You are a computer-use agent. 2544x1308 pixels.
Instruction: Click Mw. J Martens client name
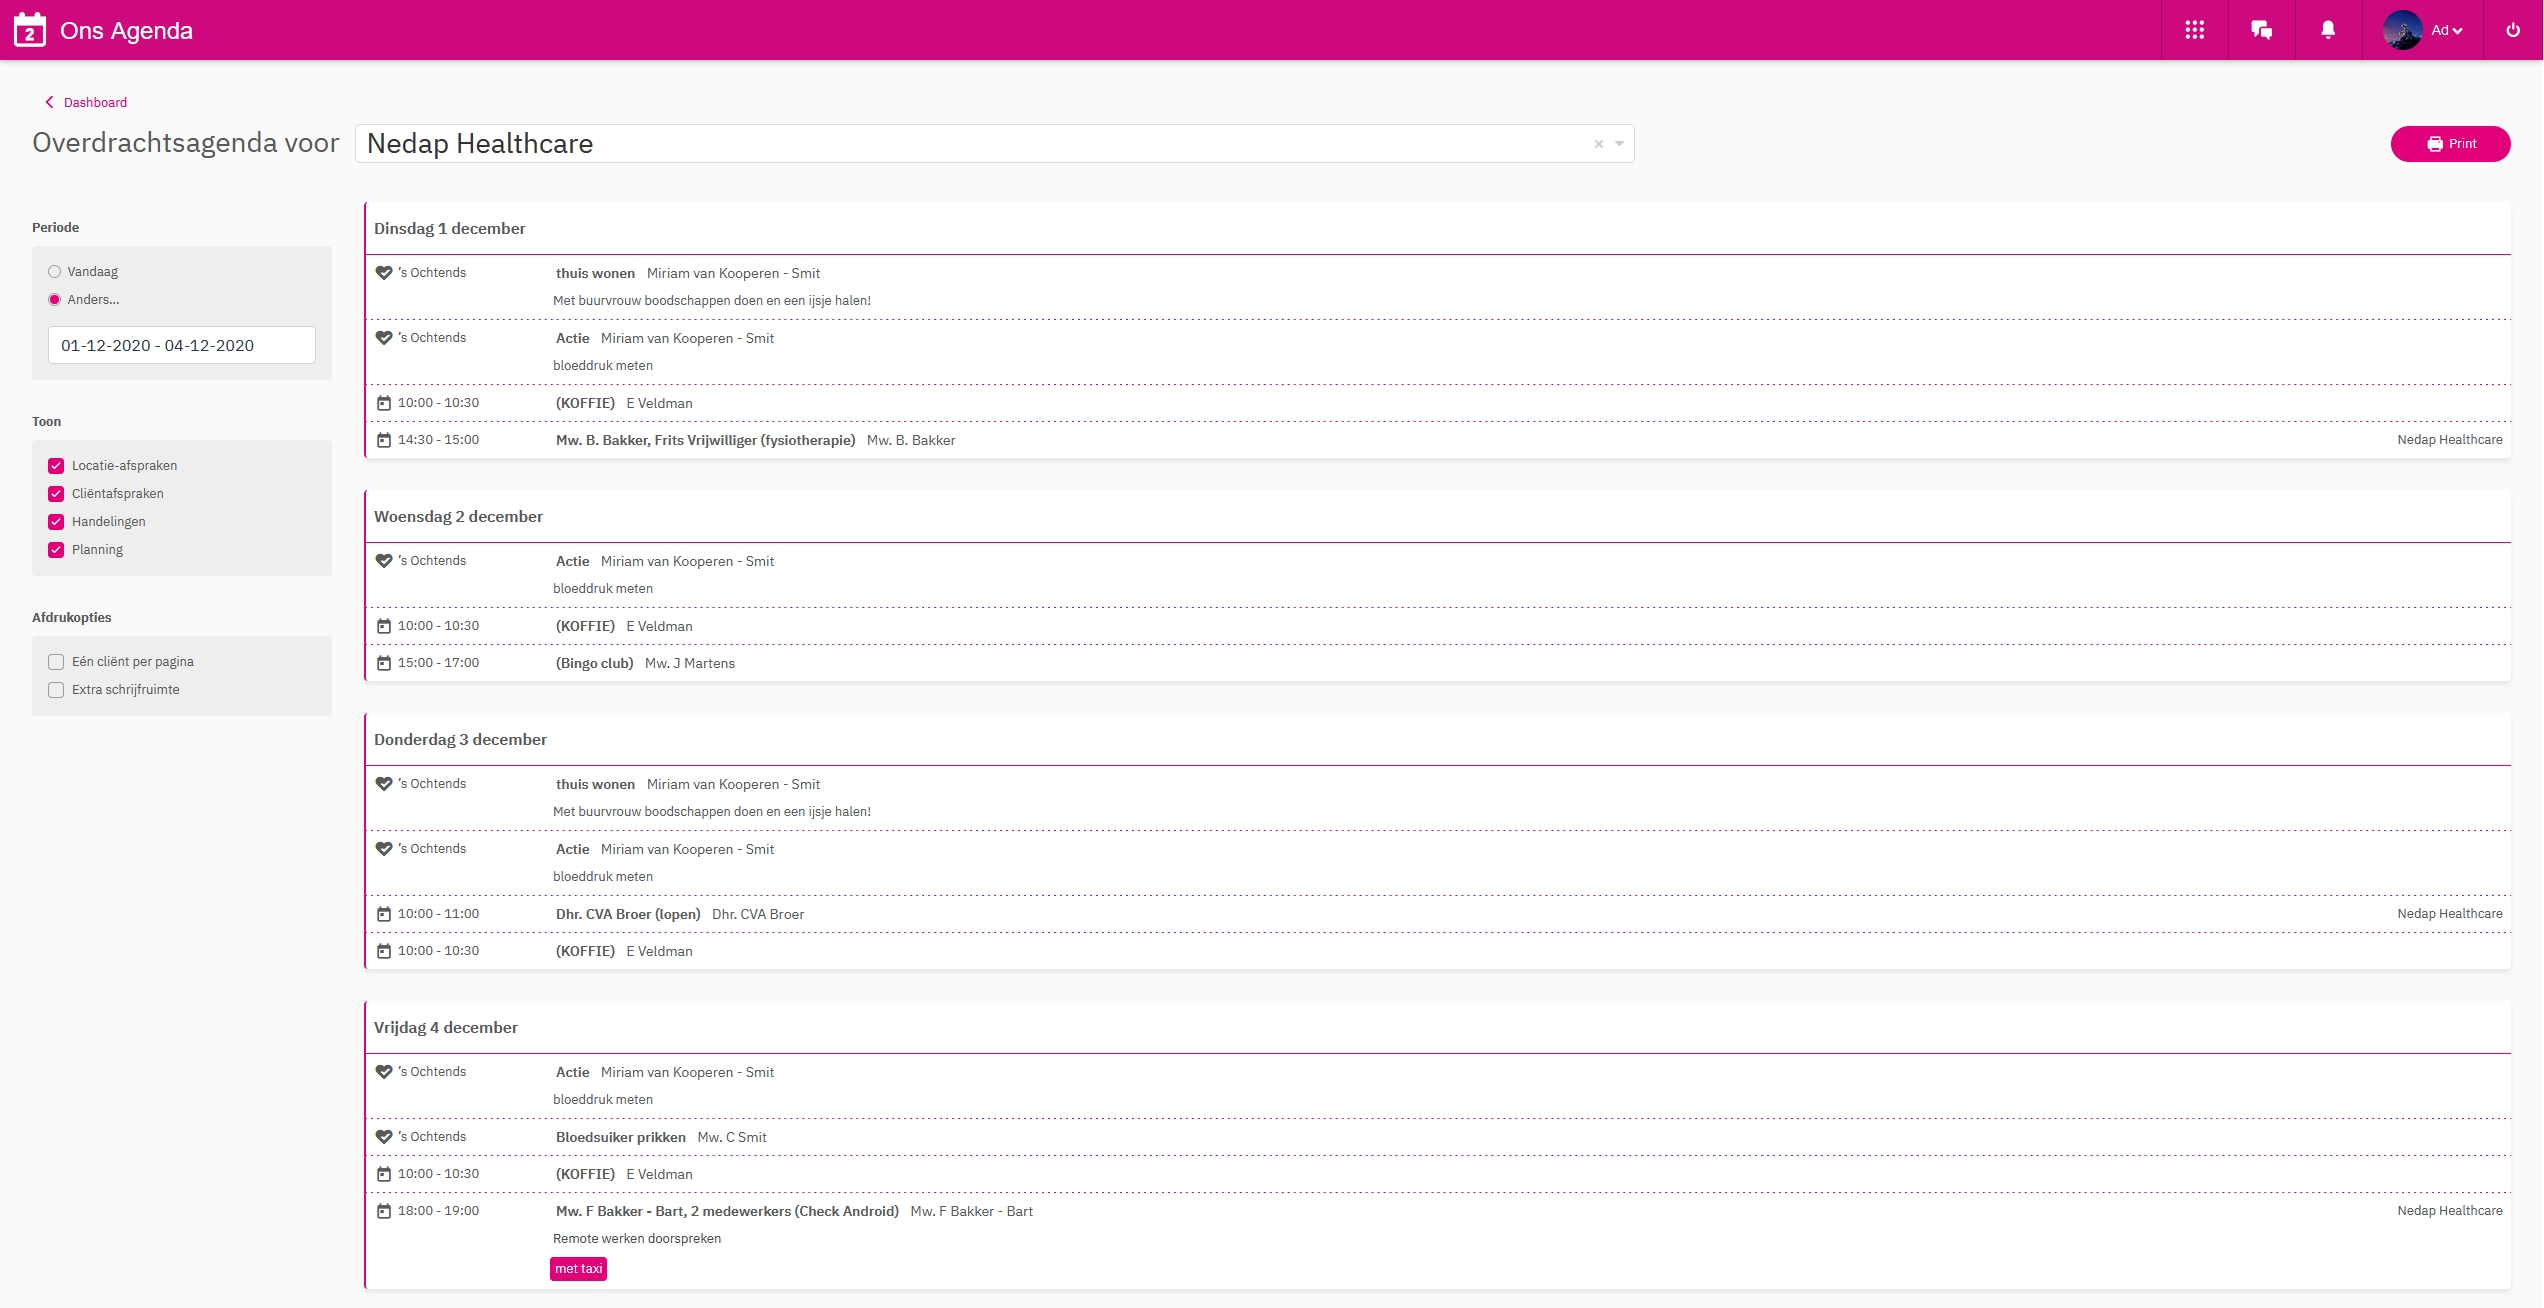click(690, 663)
